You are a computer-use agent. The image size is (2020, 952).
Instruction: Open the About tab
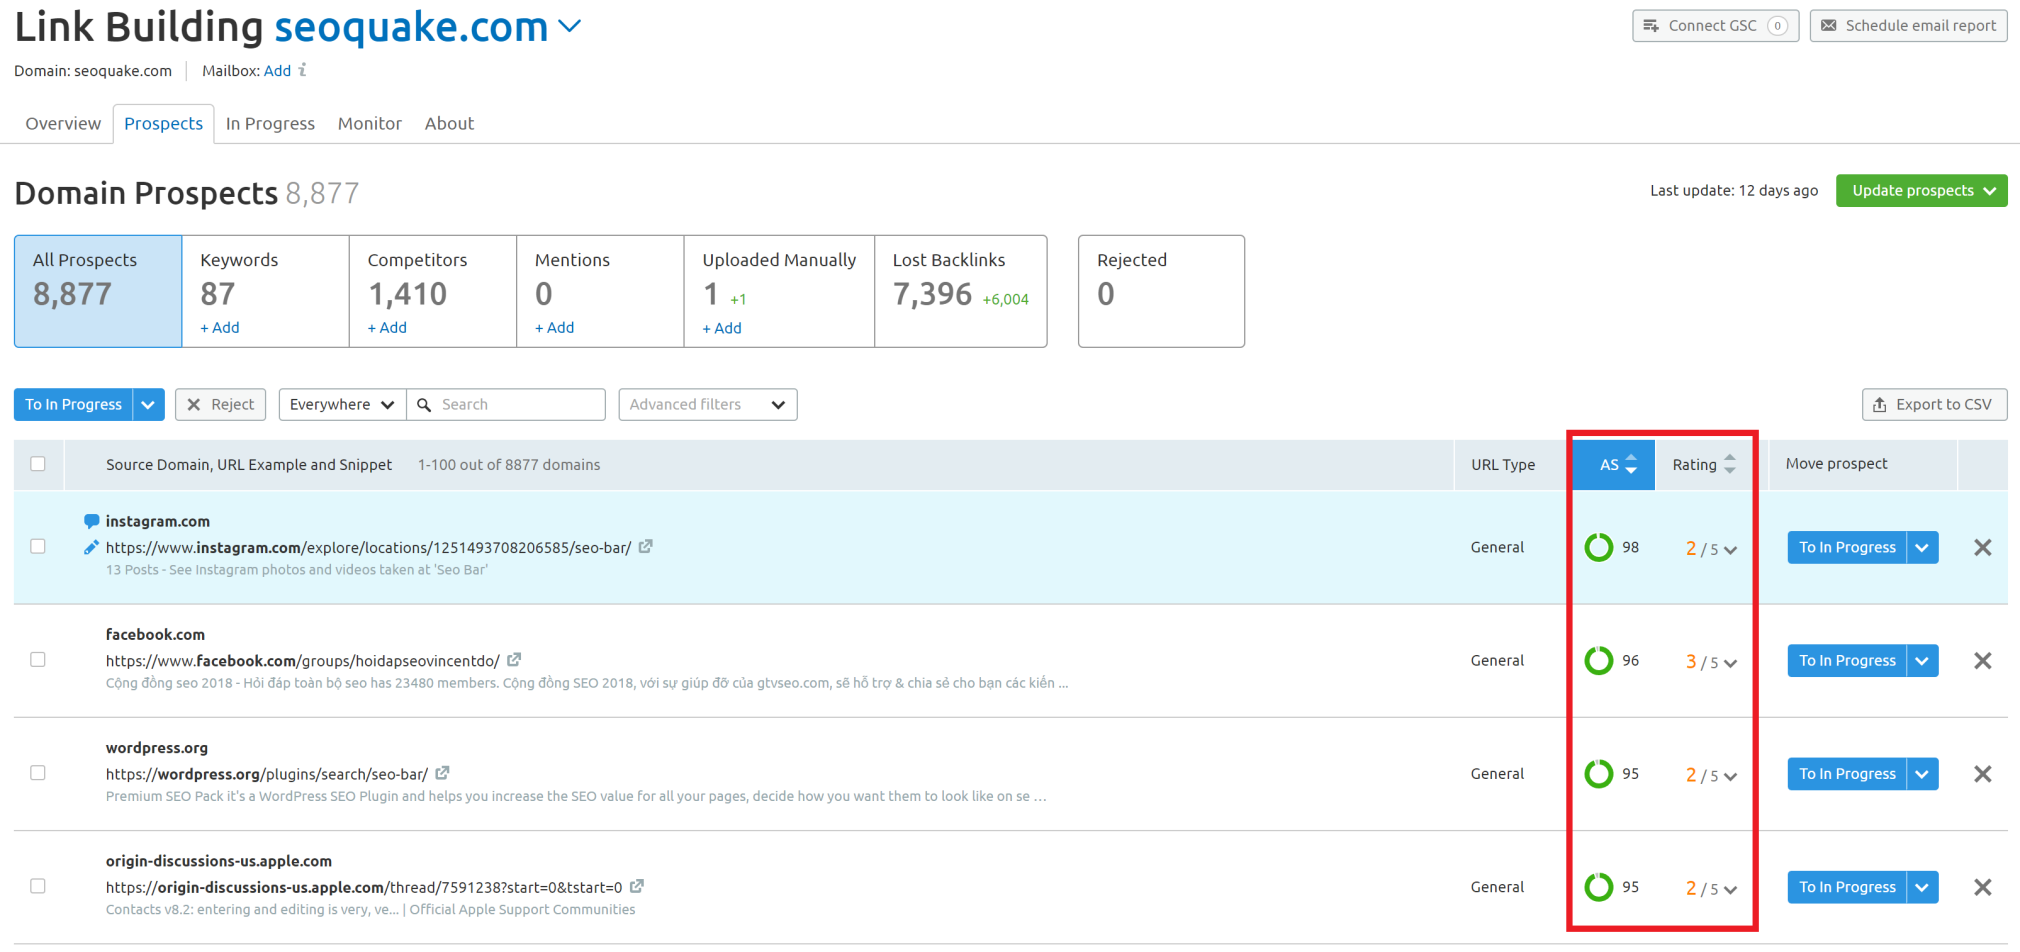(449, 123)
